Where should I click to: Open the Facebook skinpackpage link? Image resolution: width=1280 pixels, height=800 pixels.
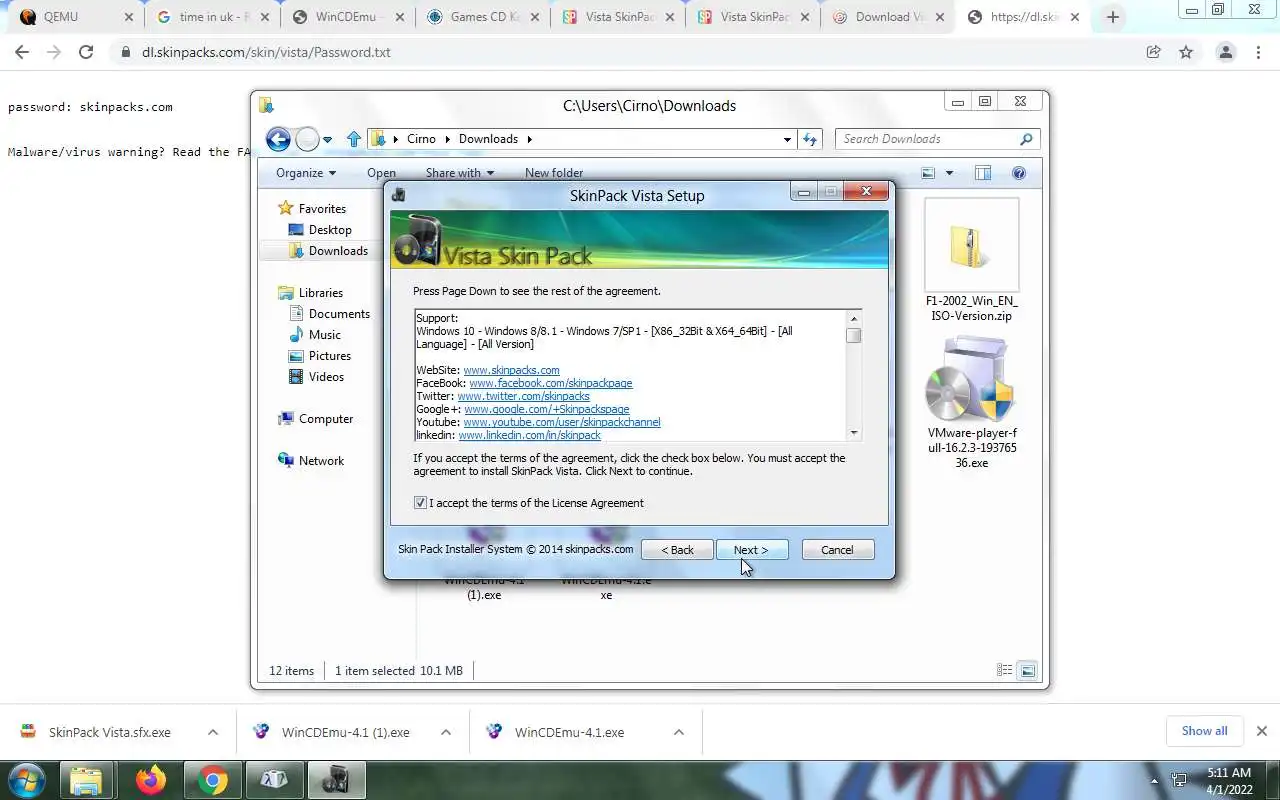click(x=550, y=383)
